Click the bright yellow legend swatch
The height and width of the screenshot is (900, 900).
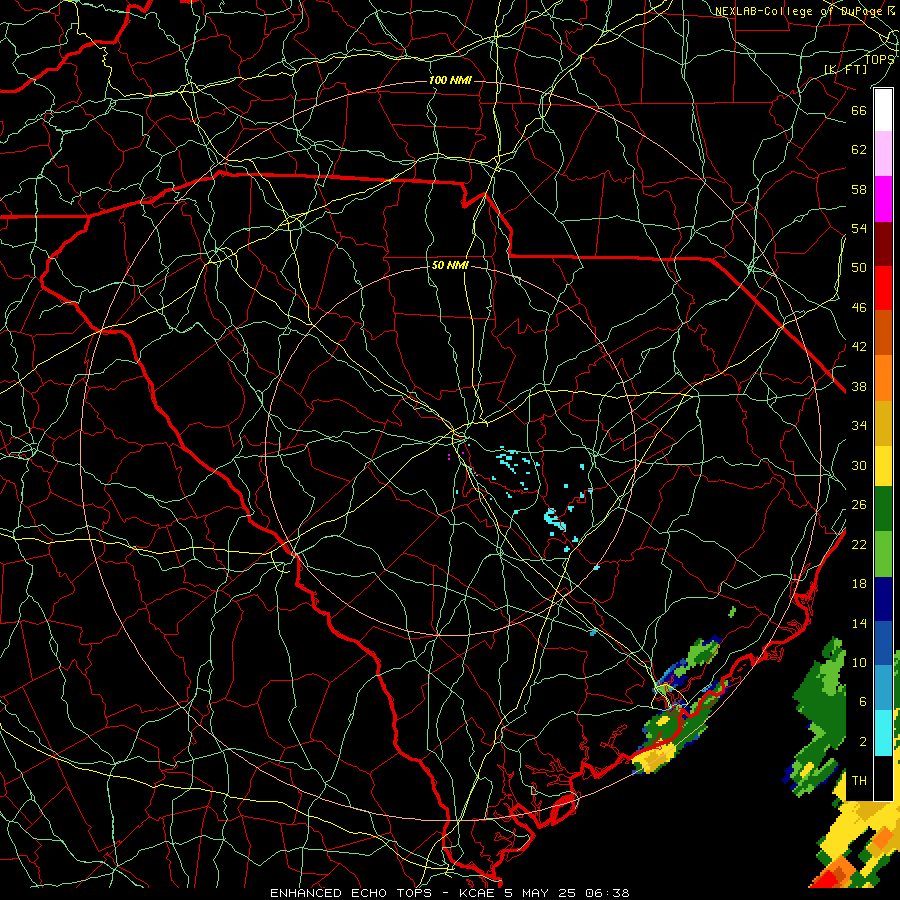tap(883, 465)
